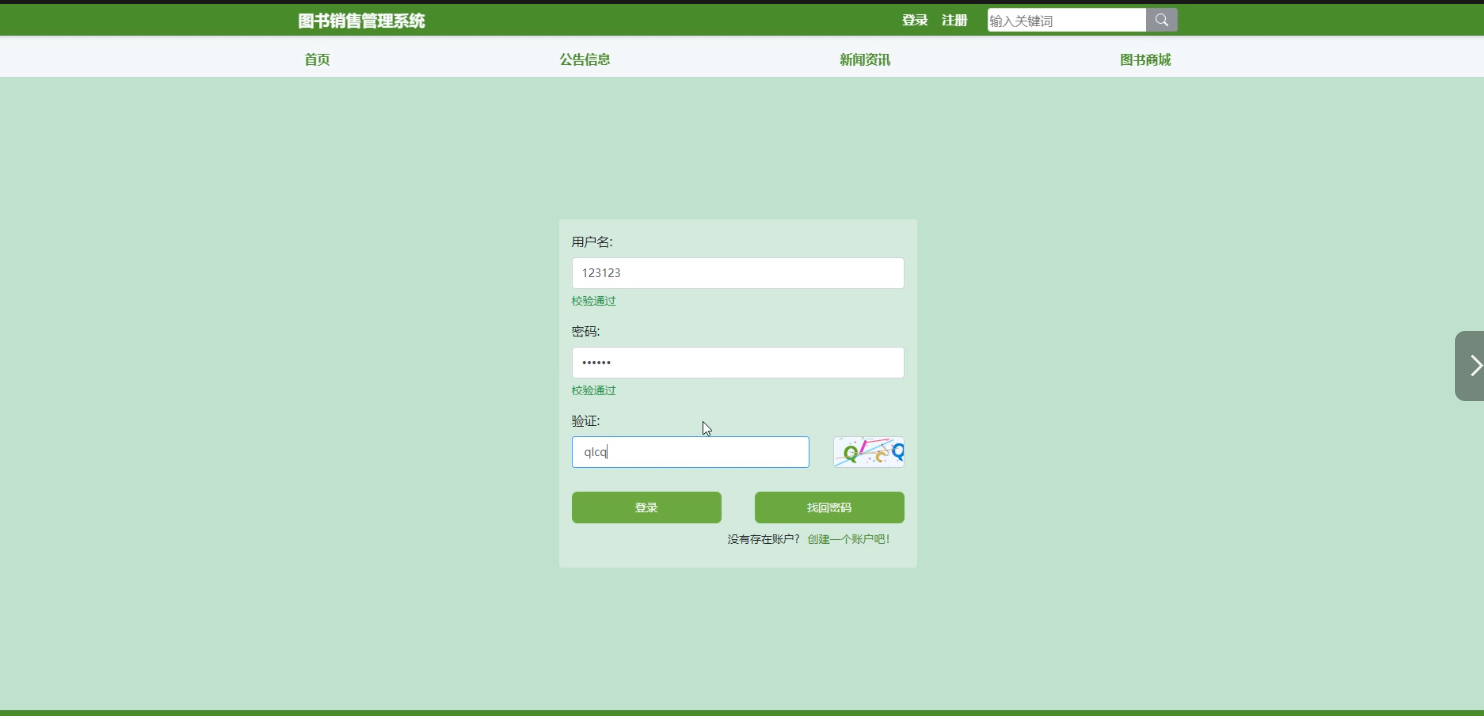Click the 验证 code input field

pos(690,452)
